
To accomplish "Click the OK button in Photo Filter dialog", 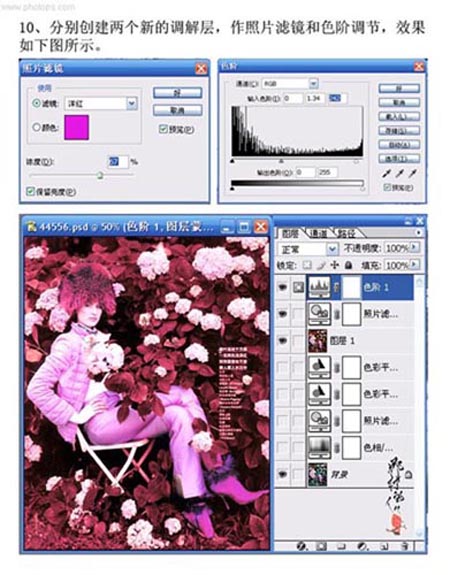I will click(x=178, y=92).
